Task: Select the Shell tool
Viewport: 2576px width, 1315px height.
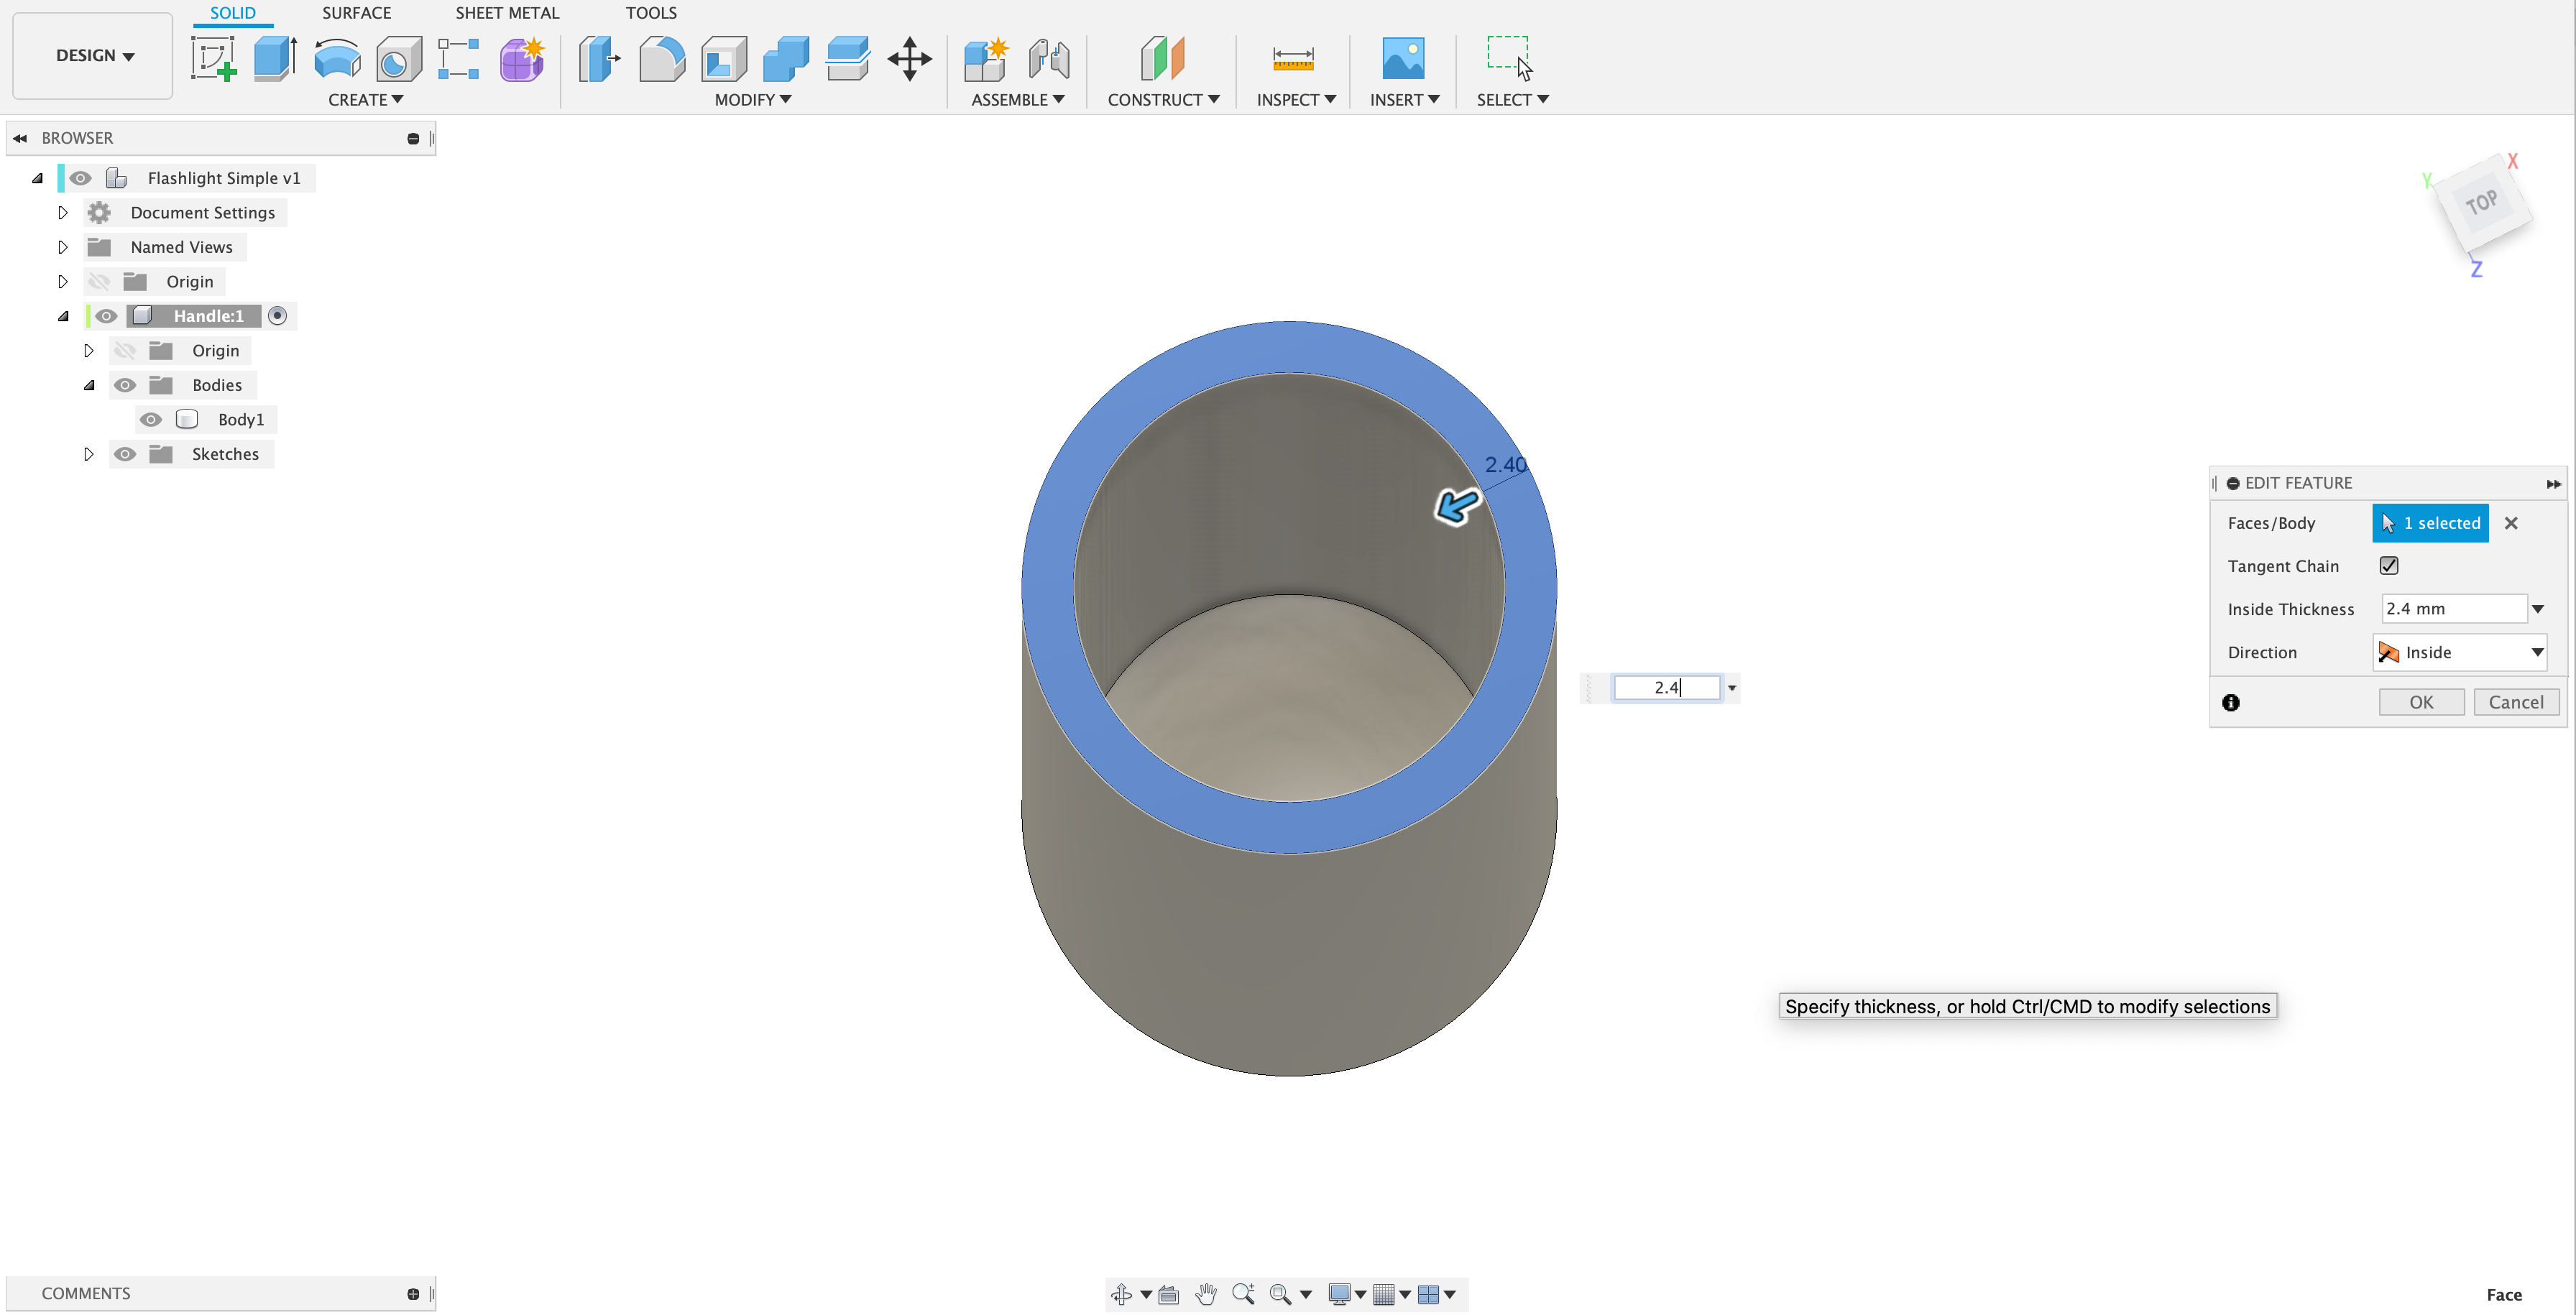Action: 724,58
